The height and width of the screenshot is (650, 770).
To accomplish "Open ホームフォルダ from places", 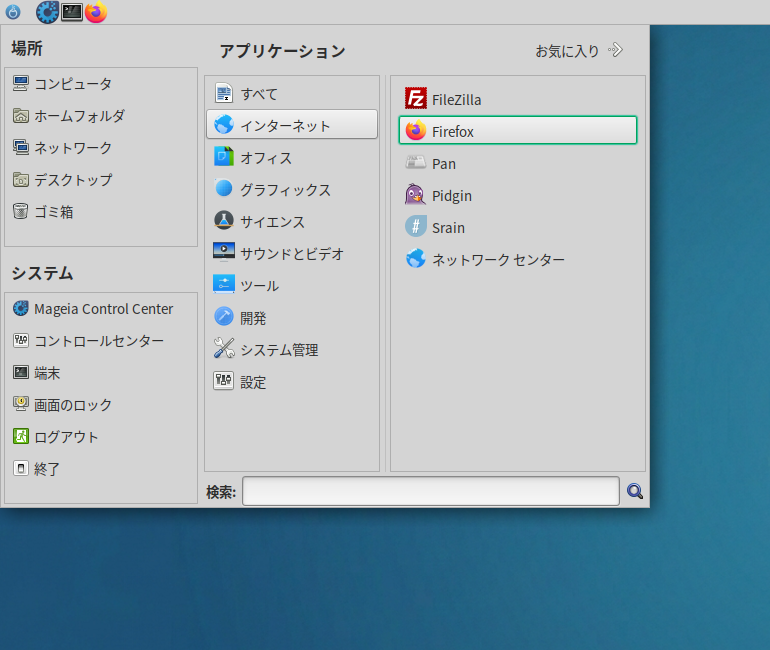I will click(101, 116).
